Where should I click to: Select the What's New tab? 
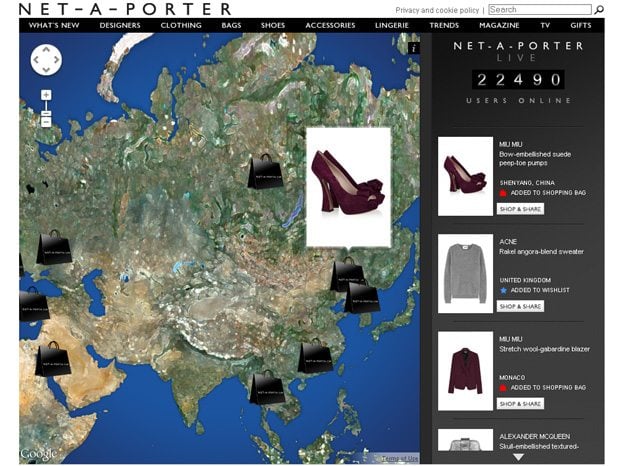pos(55,25)
